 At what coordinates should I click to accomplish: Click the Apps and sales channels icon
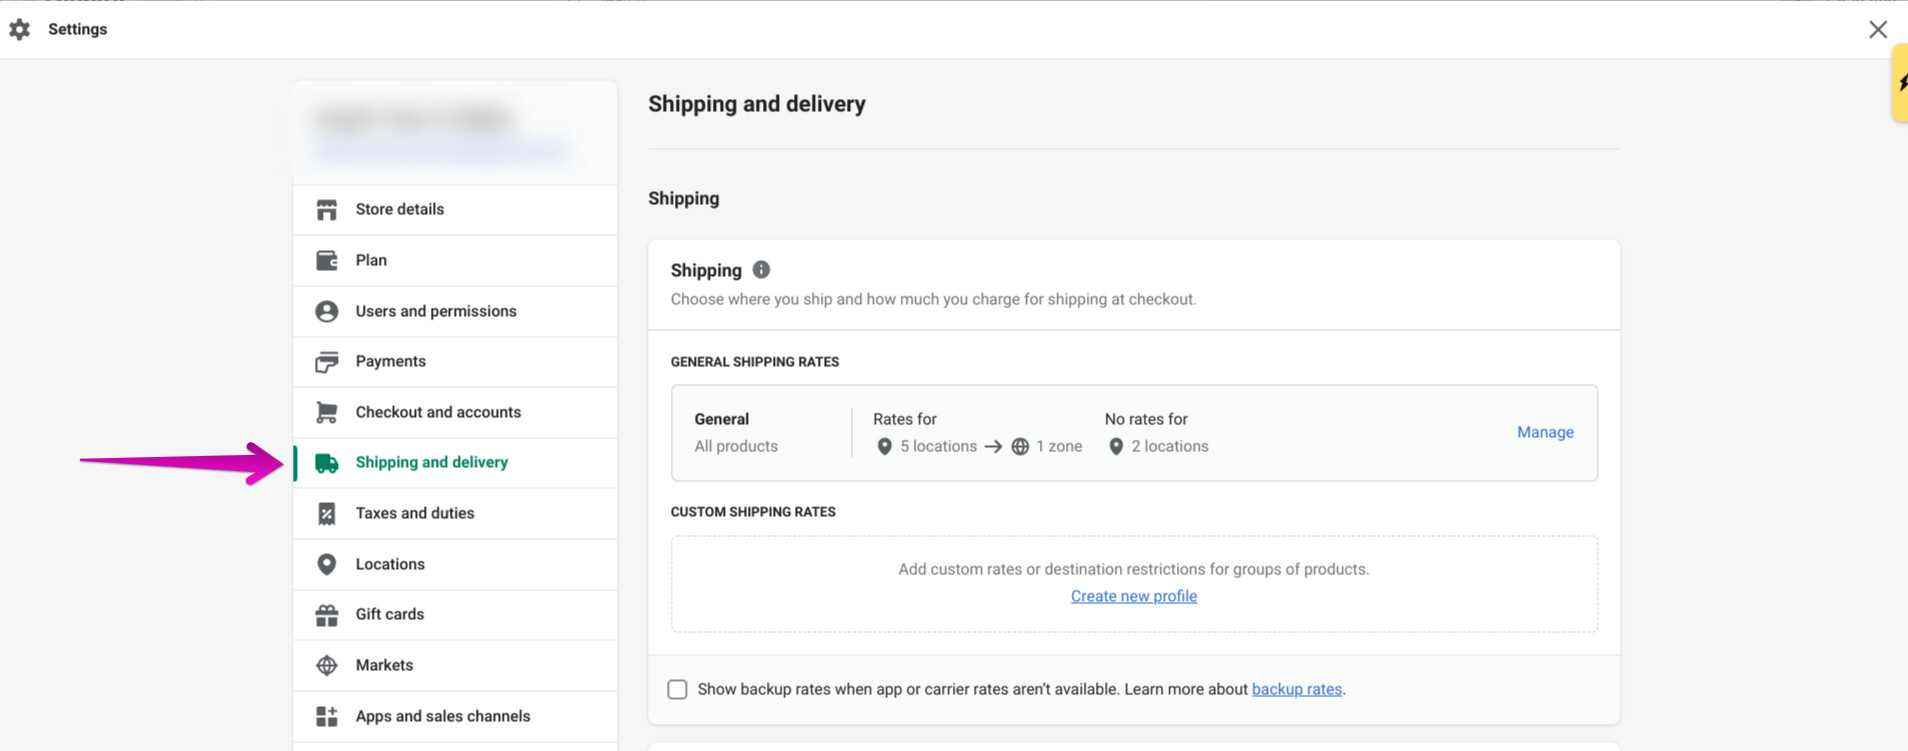pos(327,717)
